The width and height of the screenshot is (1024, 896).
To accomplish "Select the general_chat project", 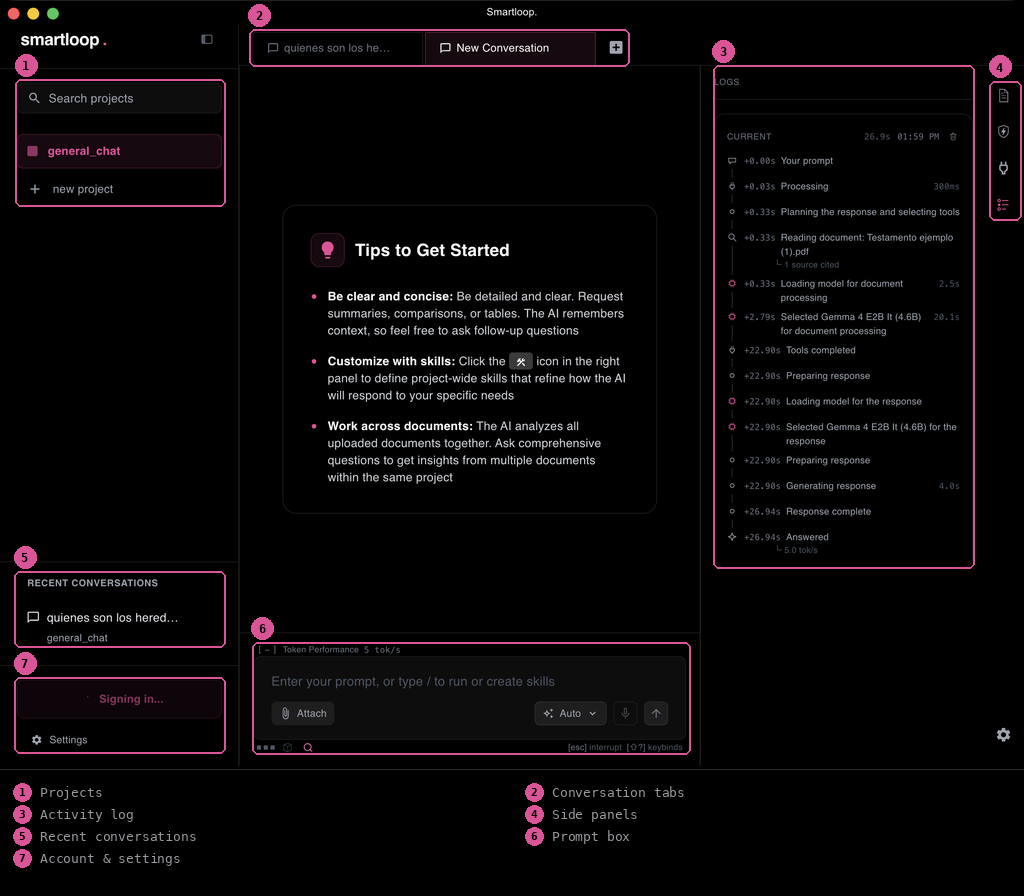I will (120, 151).
